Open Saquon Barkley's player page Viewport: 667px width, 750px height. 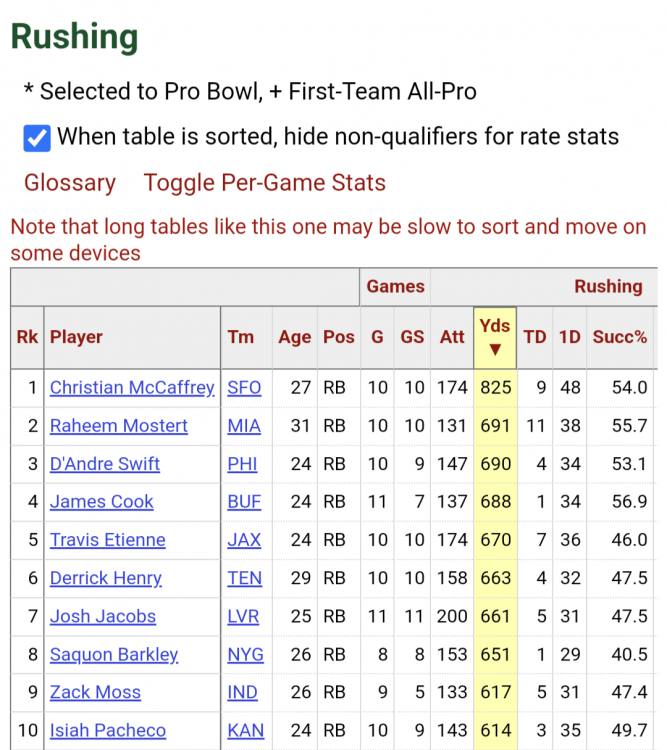pos(114,655)
